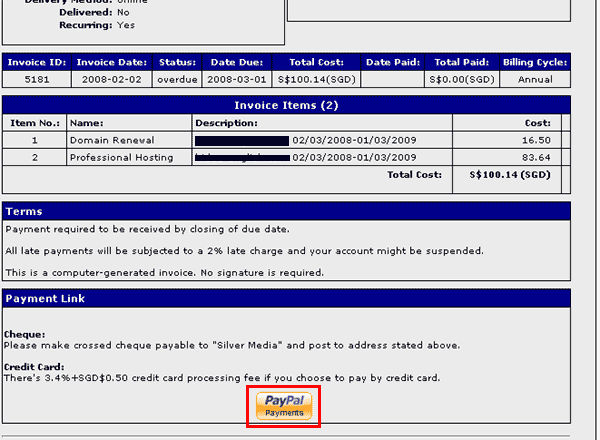Viewport: 600px width, 440px height.
Task: Click the Domain Renewal item name
Action: point(112,140)
